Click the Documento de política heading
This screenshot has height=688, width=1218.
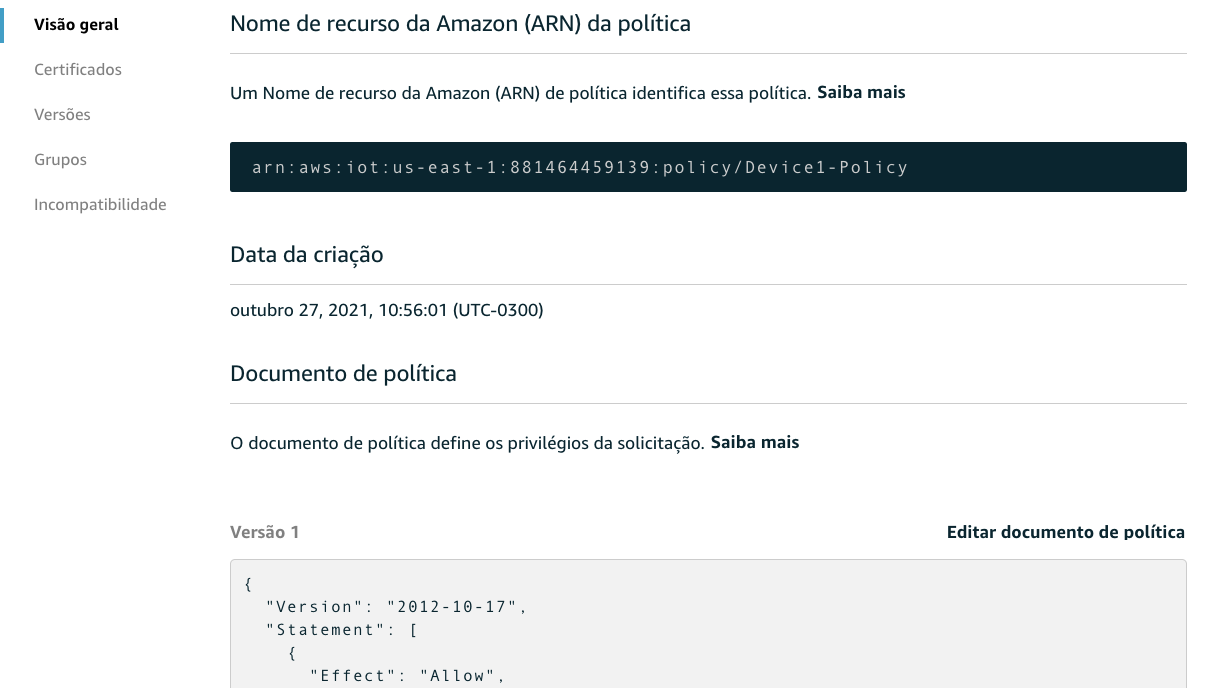[x=343, y=374]
